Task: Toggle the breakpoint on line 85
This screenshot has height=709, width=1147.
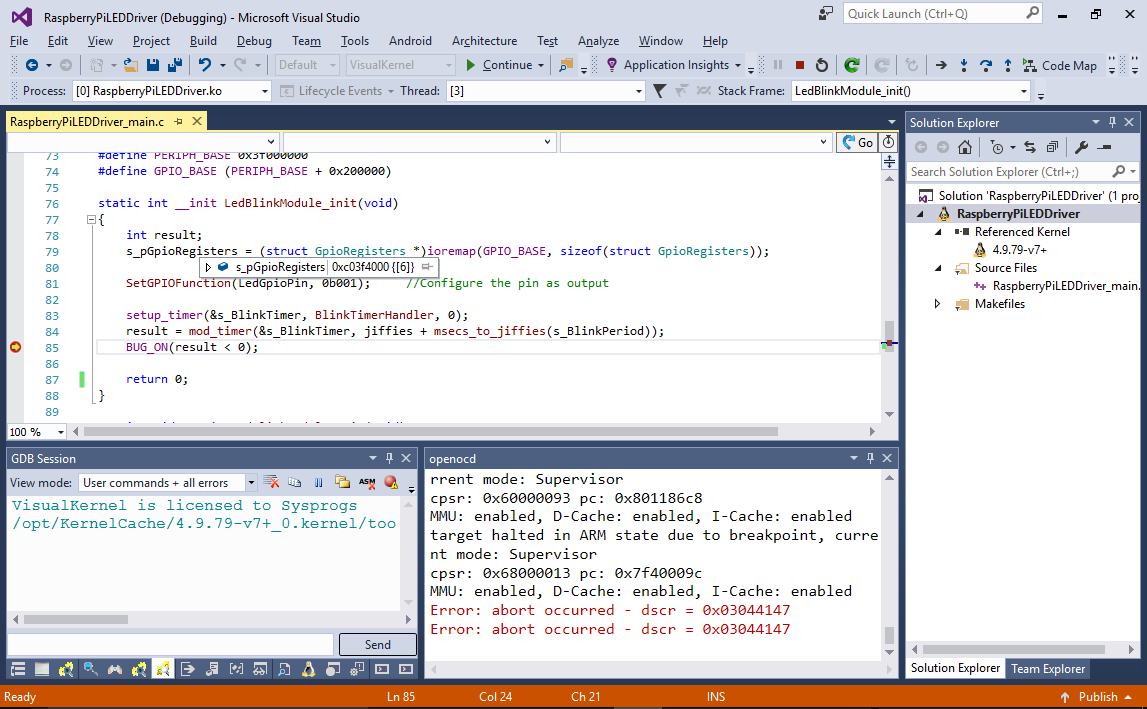Action: coord(15,347)
